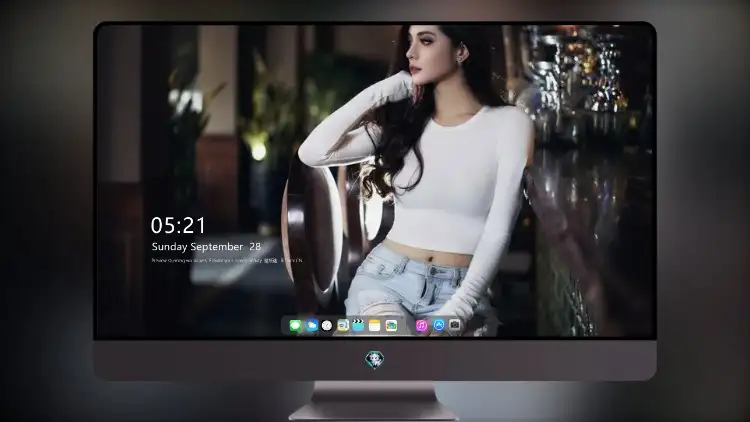Screen dimensions: 750x422
Task: Click the Sunday September 28 date text
Action: (206, 247)
